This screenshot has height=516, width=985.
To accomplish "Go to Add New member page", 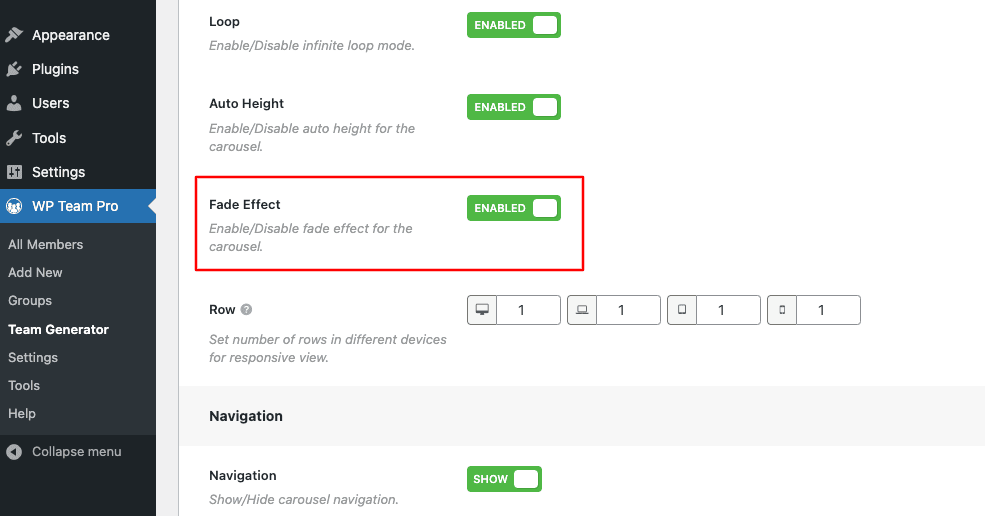I will pyautogui.click(x=35, y=272).
